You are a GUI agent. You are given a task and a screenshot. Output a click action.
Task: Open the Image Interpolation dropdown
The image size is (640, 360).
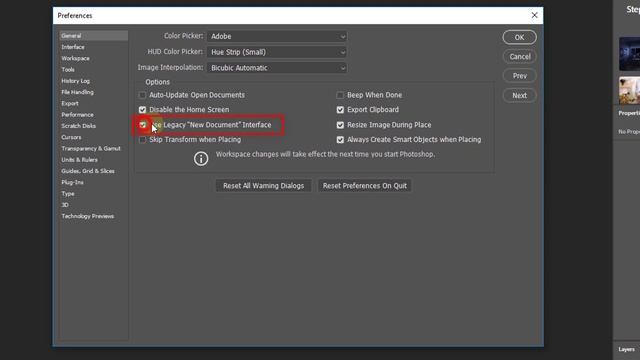pyautogui.click(x=277, y=68)
